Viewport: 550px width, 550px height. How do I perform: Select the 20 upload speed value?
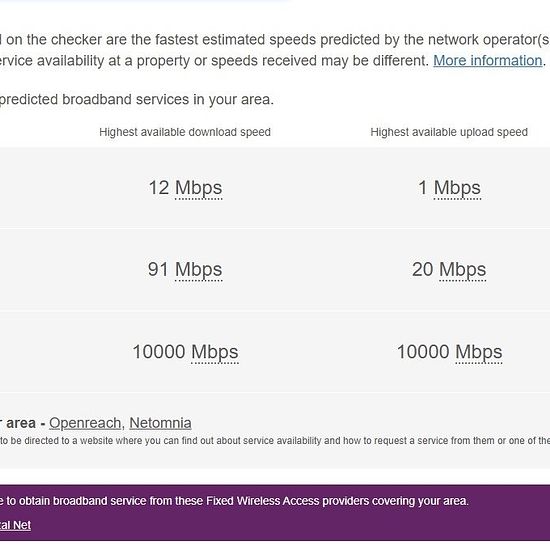[x=423, y=269]
